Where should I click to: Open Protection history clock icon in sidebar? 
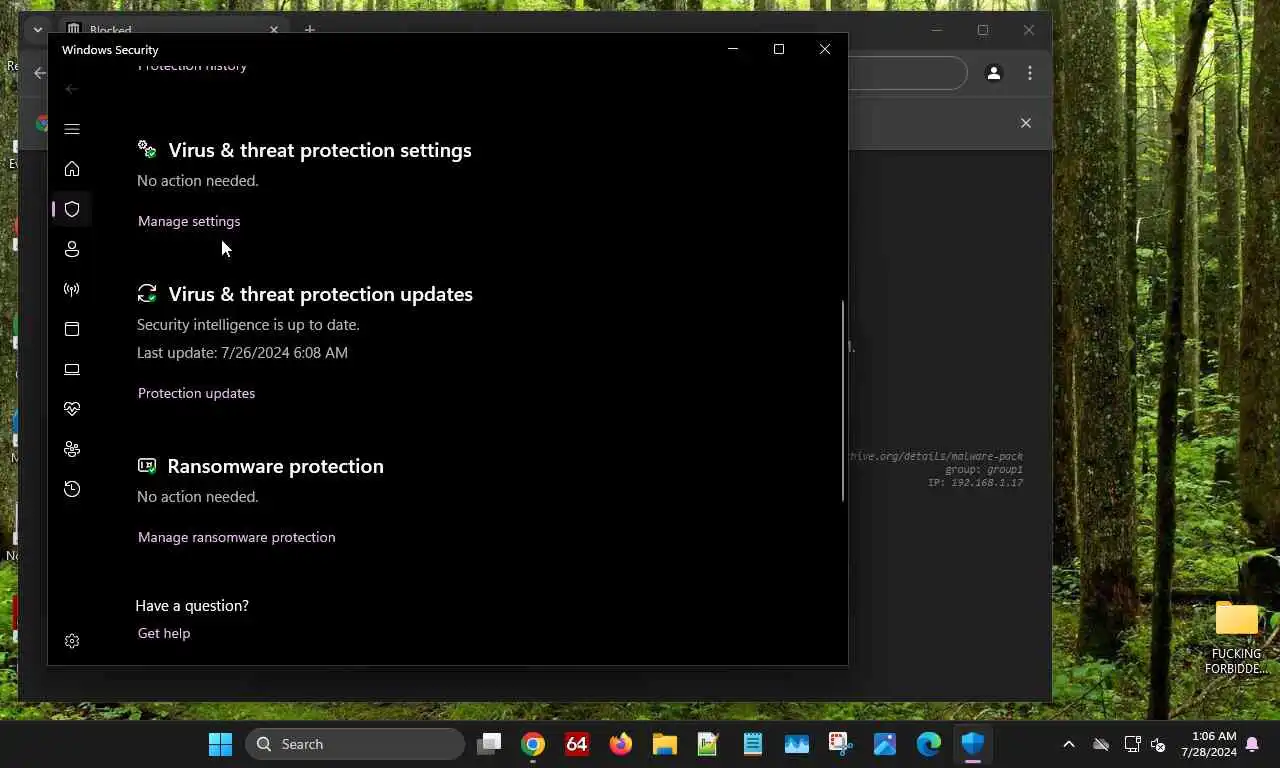pyautogui.click(x=72, y=489)
